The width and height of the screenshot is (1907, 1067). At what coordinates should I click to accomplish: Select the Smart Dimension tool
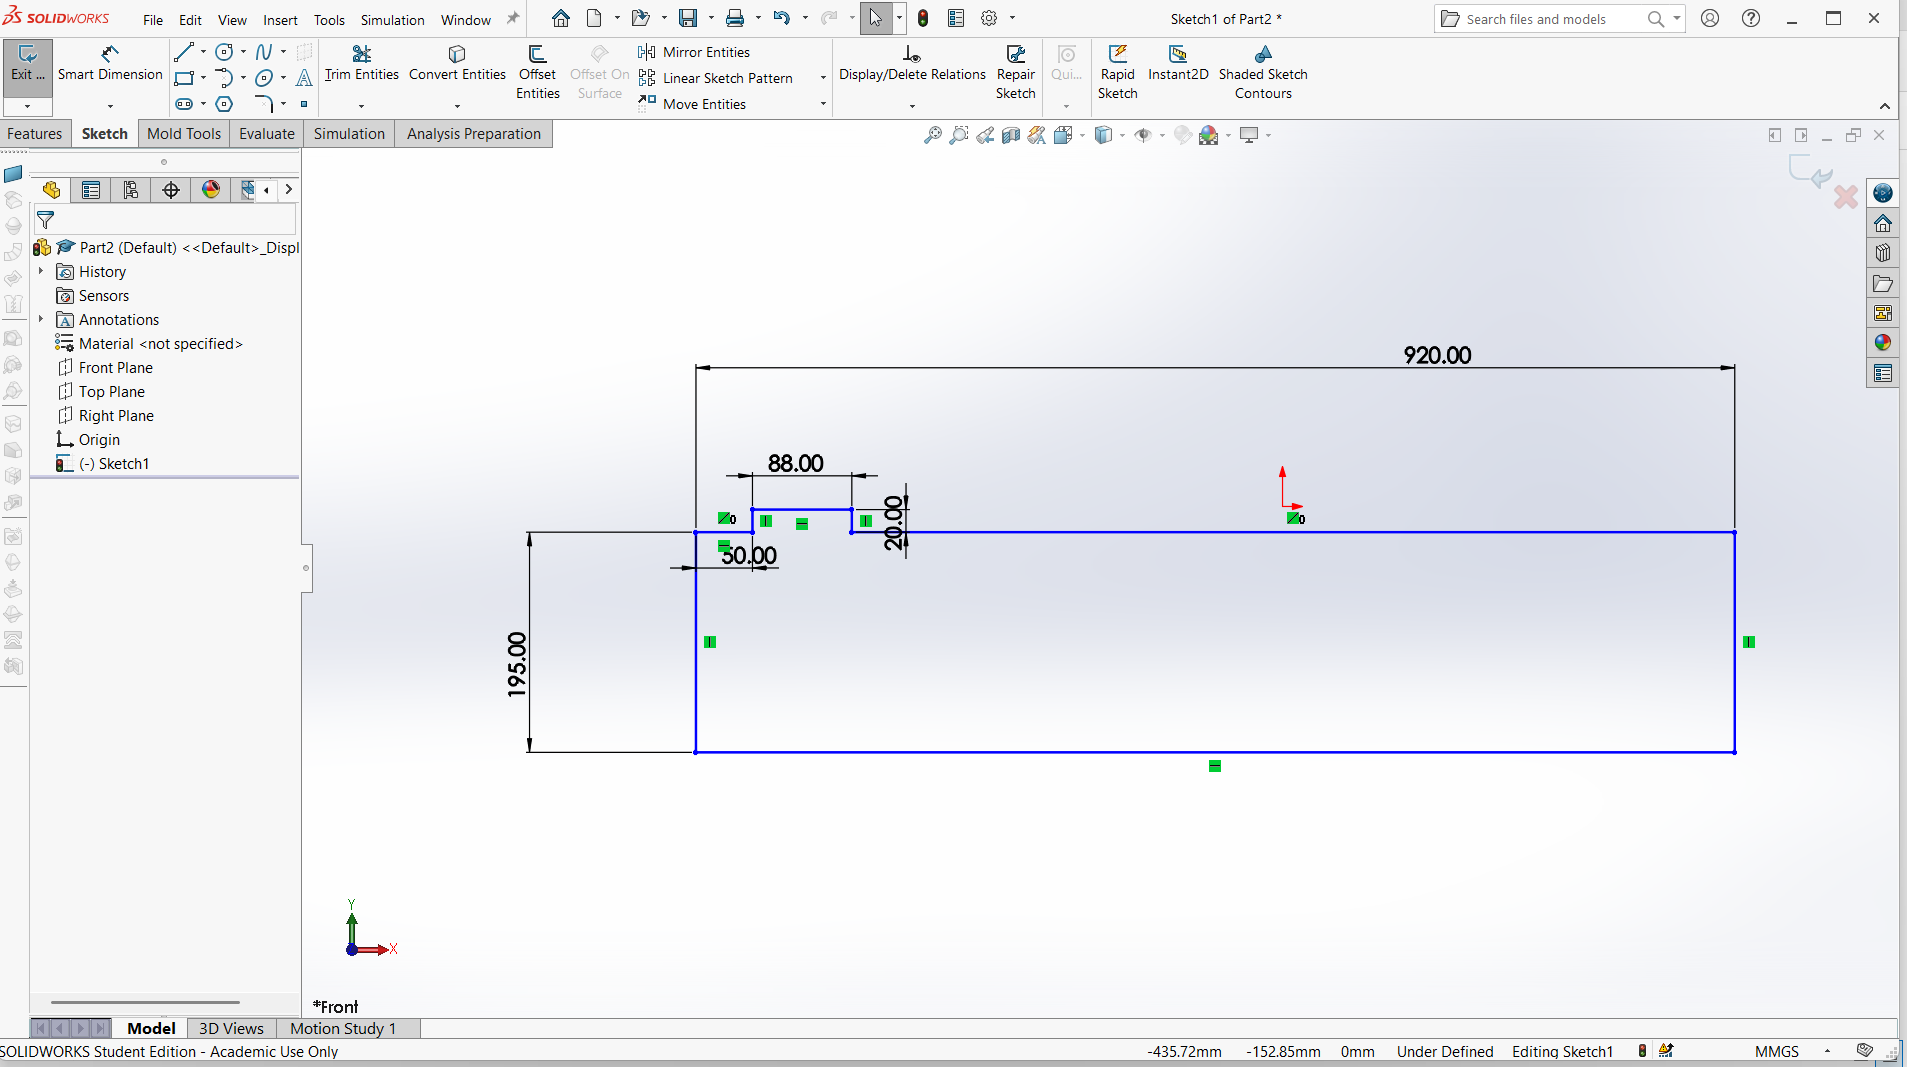click(x=110, y=64)
